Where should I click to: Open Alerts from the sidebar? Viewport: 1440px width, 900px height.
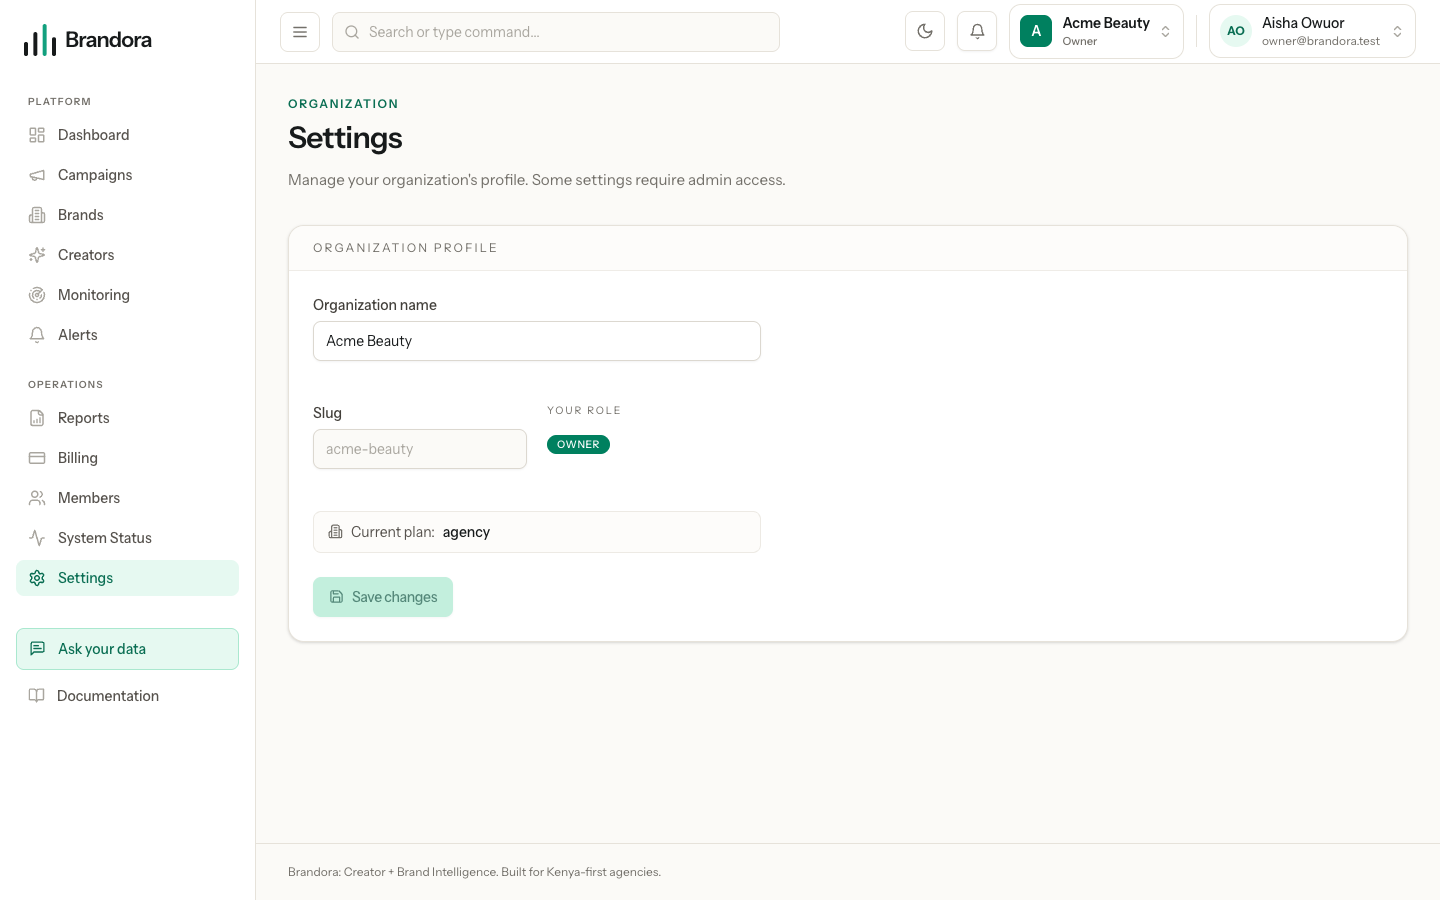(x=128, y=335)
